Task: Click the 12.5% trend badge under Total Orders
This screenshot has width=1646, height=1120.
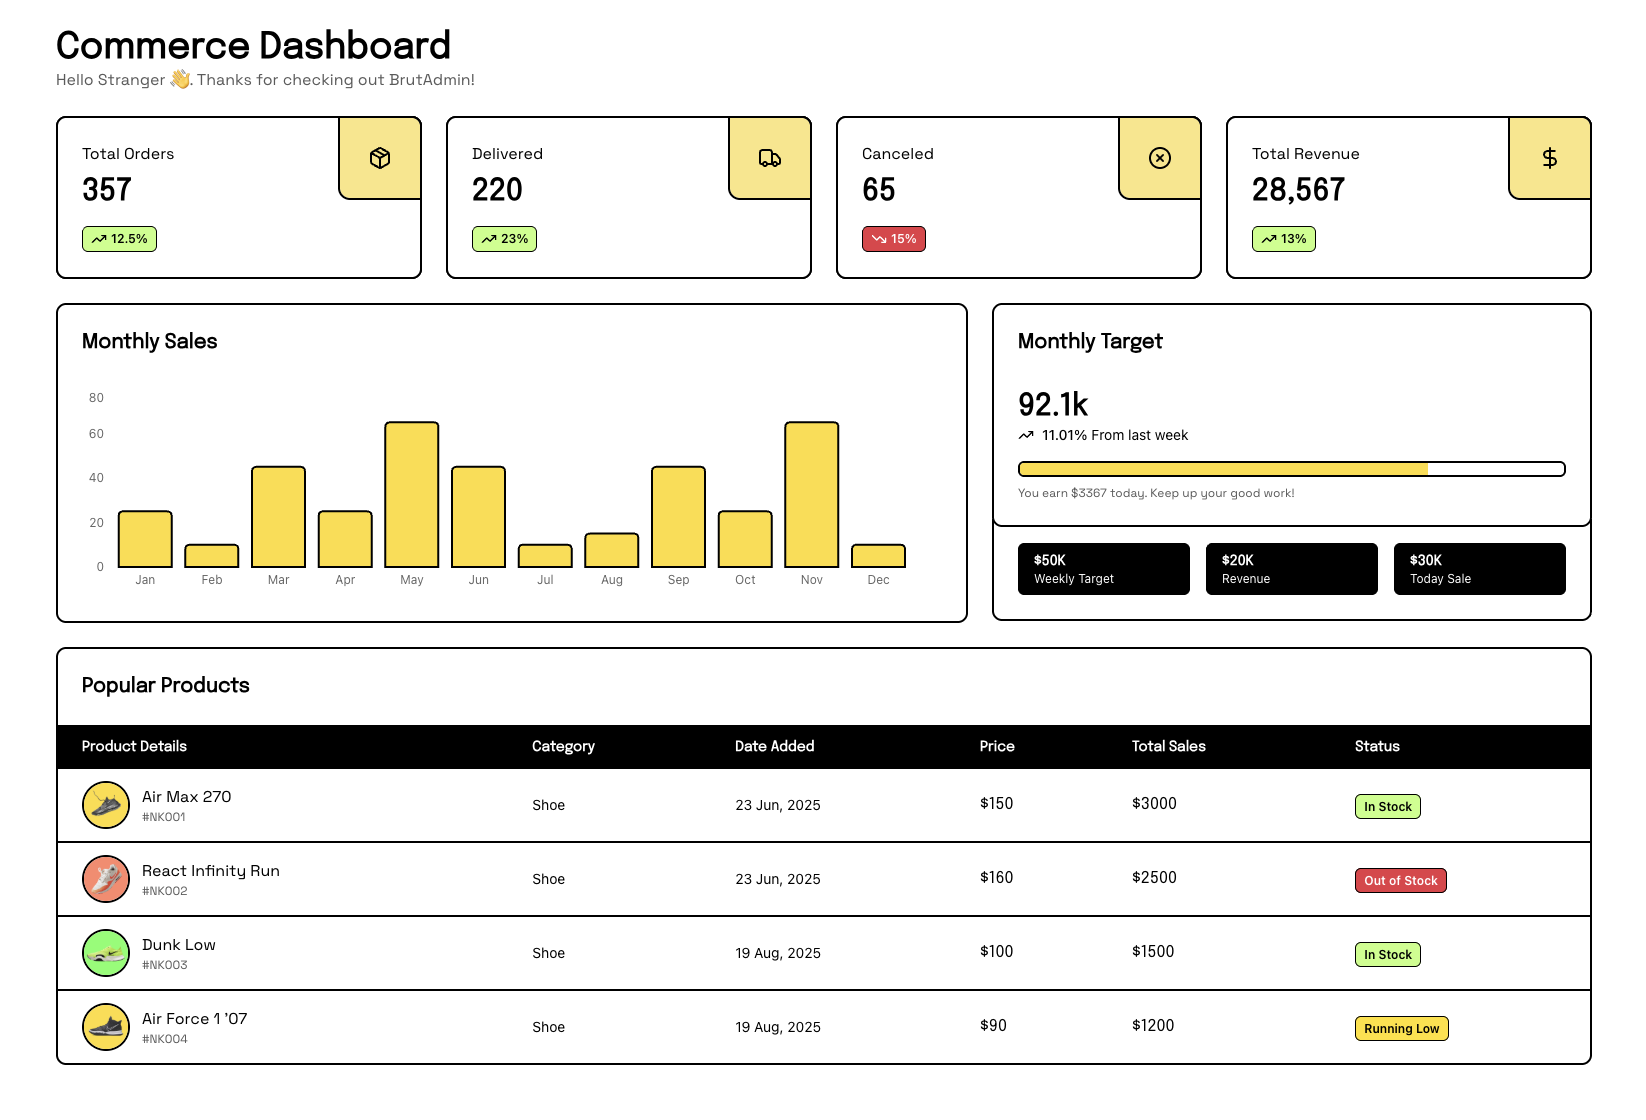Action: [119, 239]
